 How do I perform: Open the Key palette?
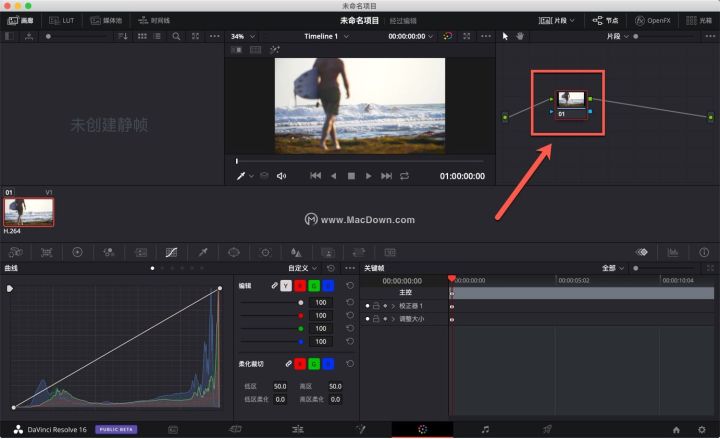click(328, 252)
